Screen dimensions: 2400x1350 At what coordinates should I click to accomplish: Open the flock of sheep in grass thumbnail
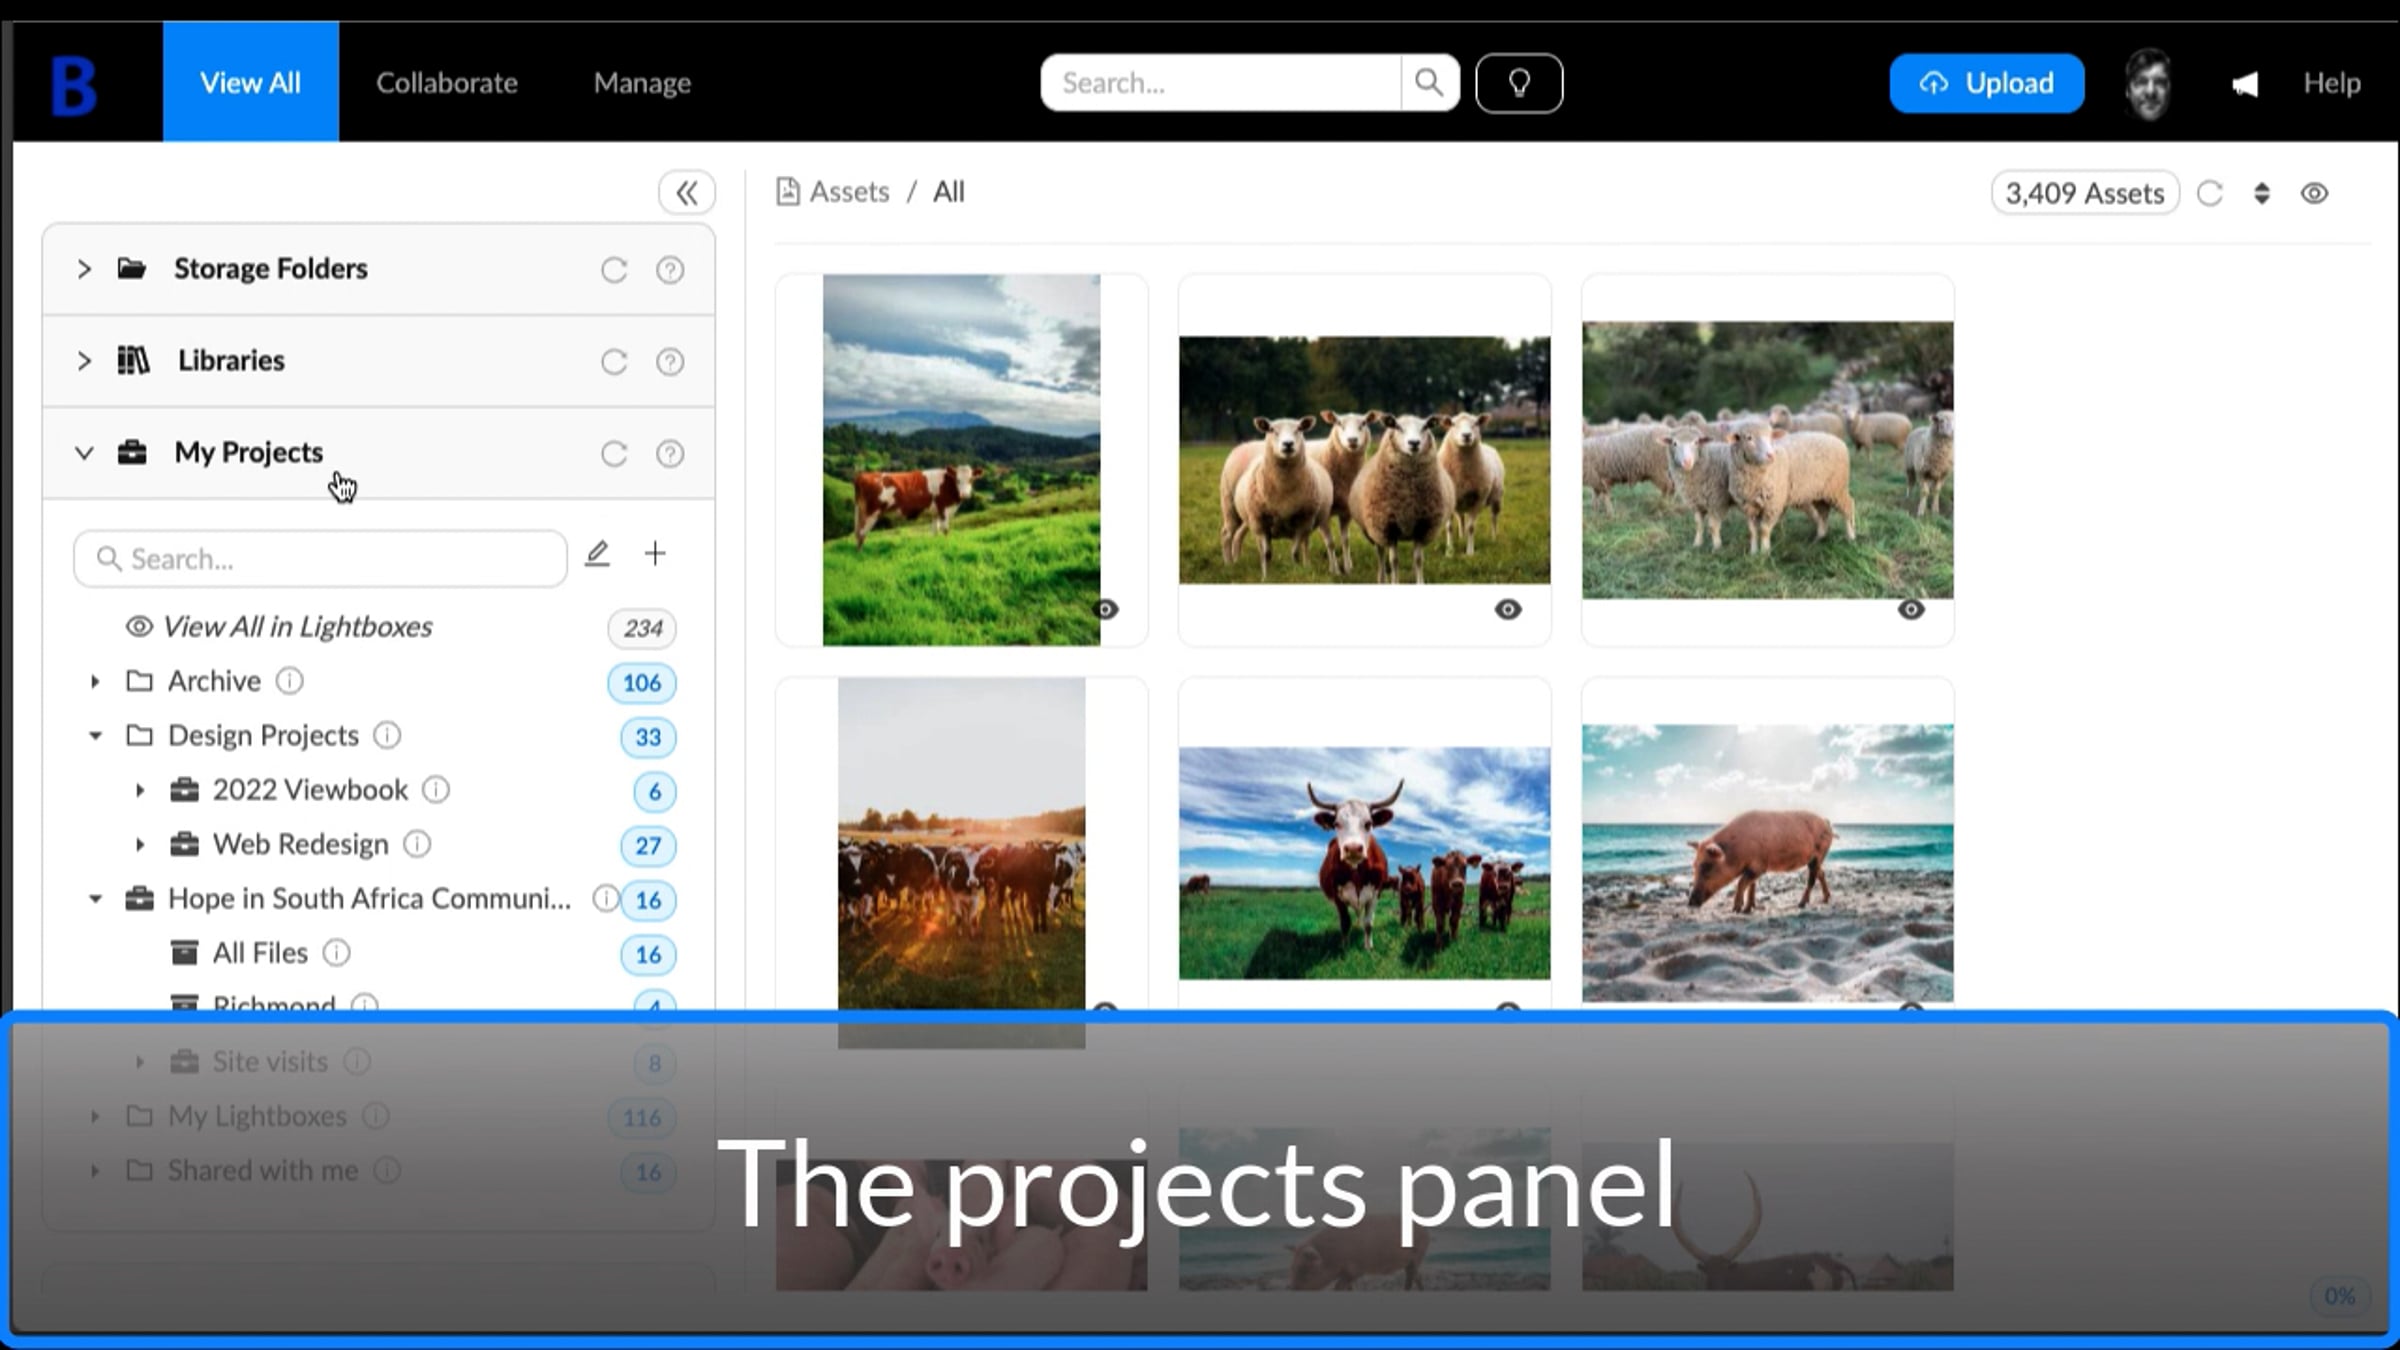pyautogui.click(x=1767, y=460)
